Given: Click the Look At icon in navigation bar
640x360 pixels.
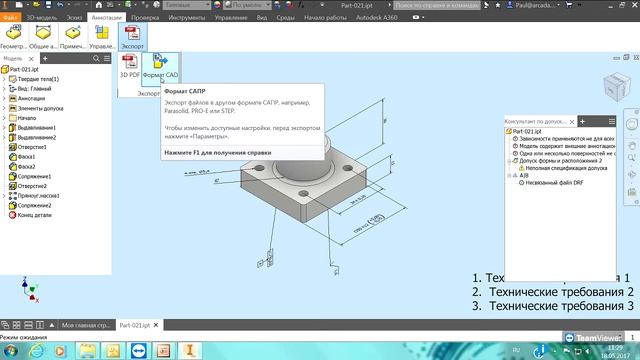Looking at the screenshot, I should pos(632,191).
